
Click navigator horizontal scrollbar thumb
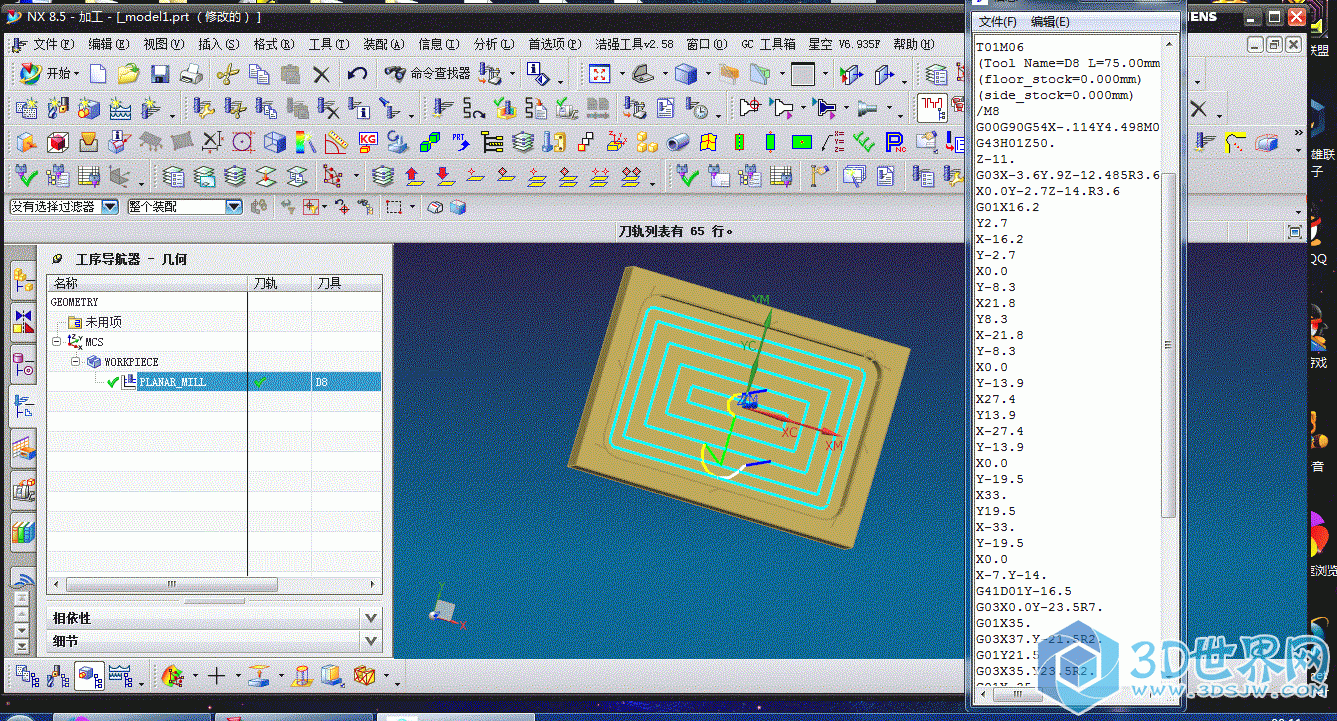point(171,585)
